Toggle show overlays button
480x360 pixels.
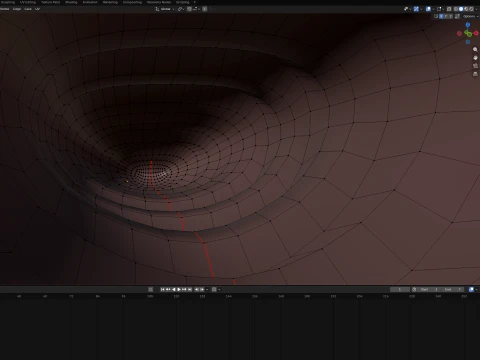(x=428, y=9)
